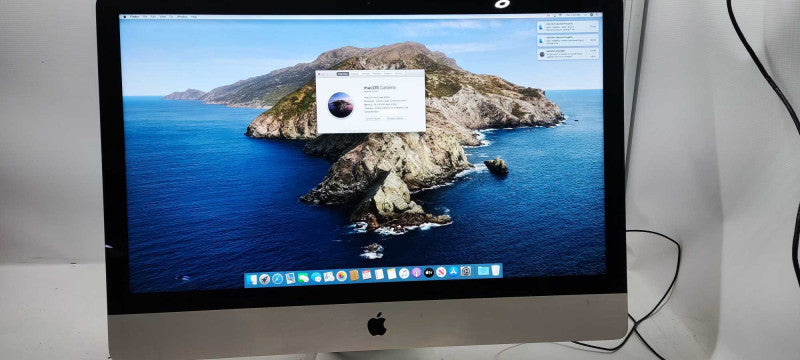Click the macOS Catalina round logo image
Image resolution: width=800 pixels, height=360 pixels.
(x=341, y=105)
